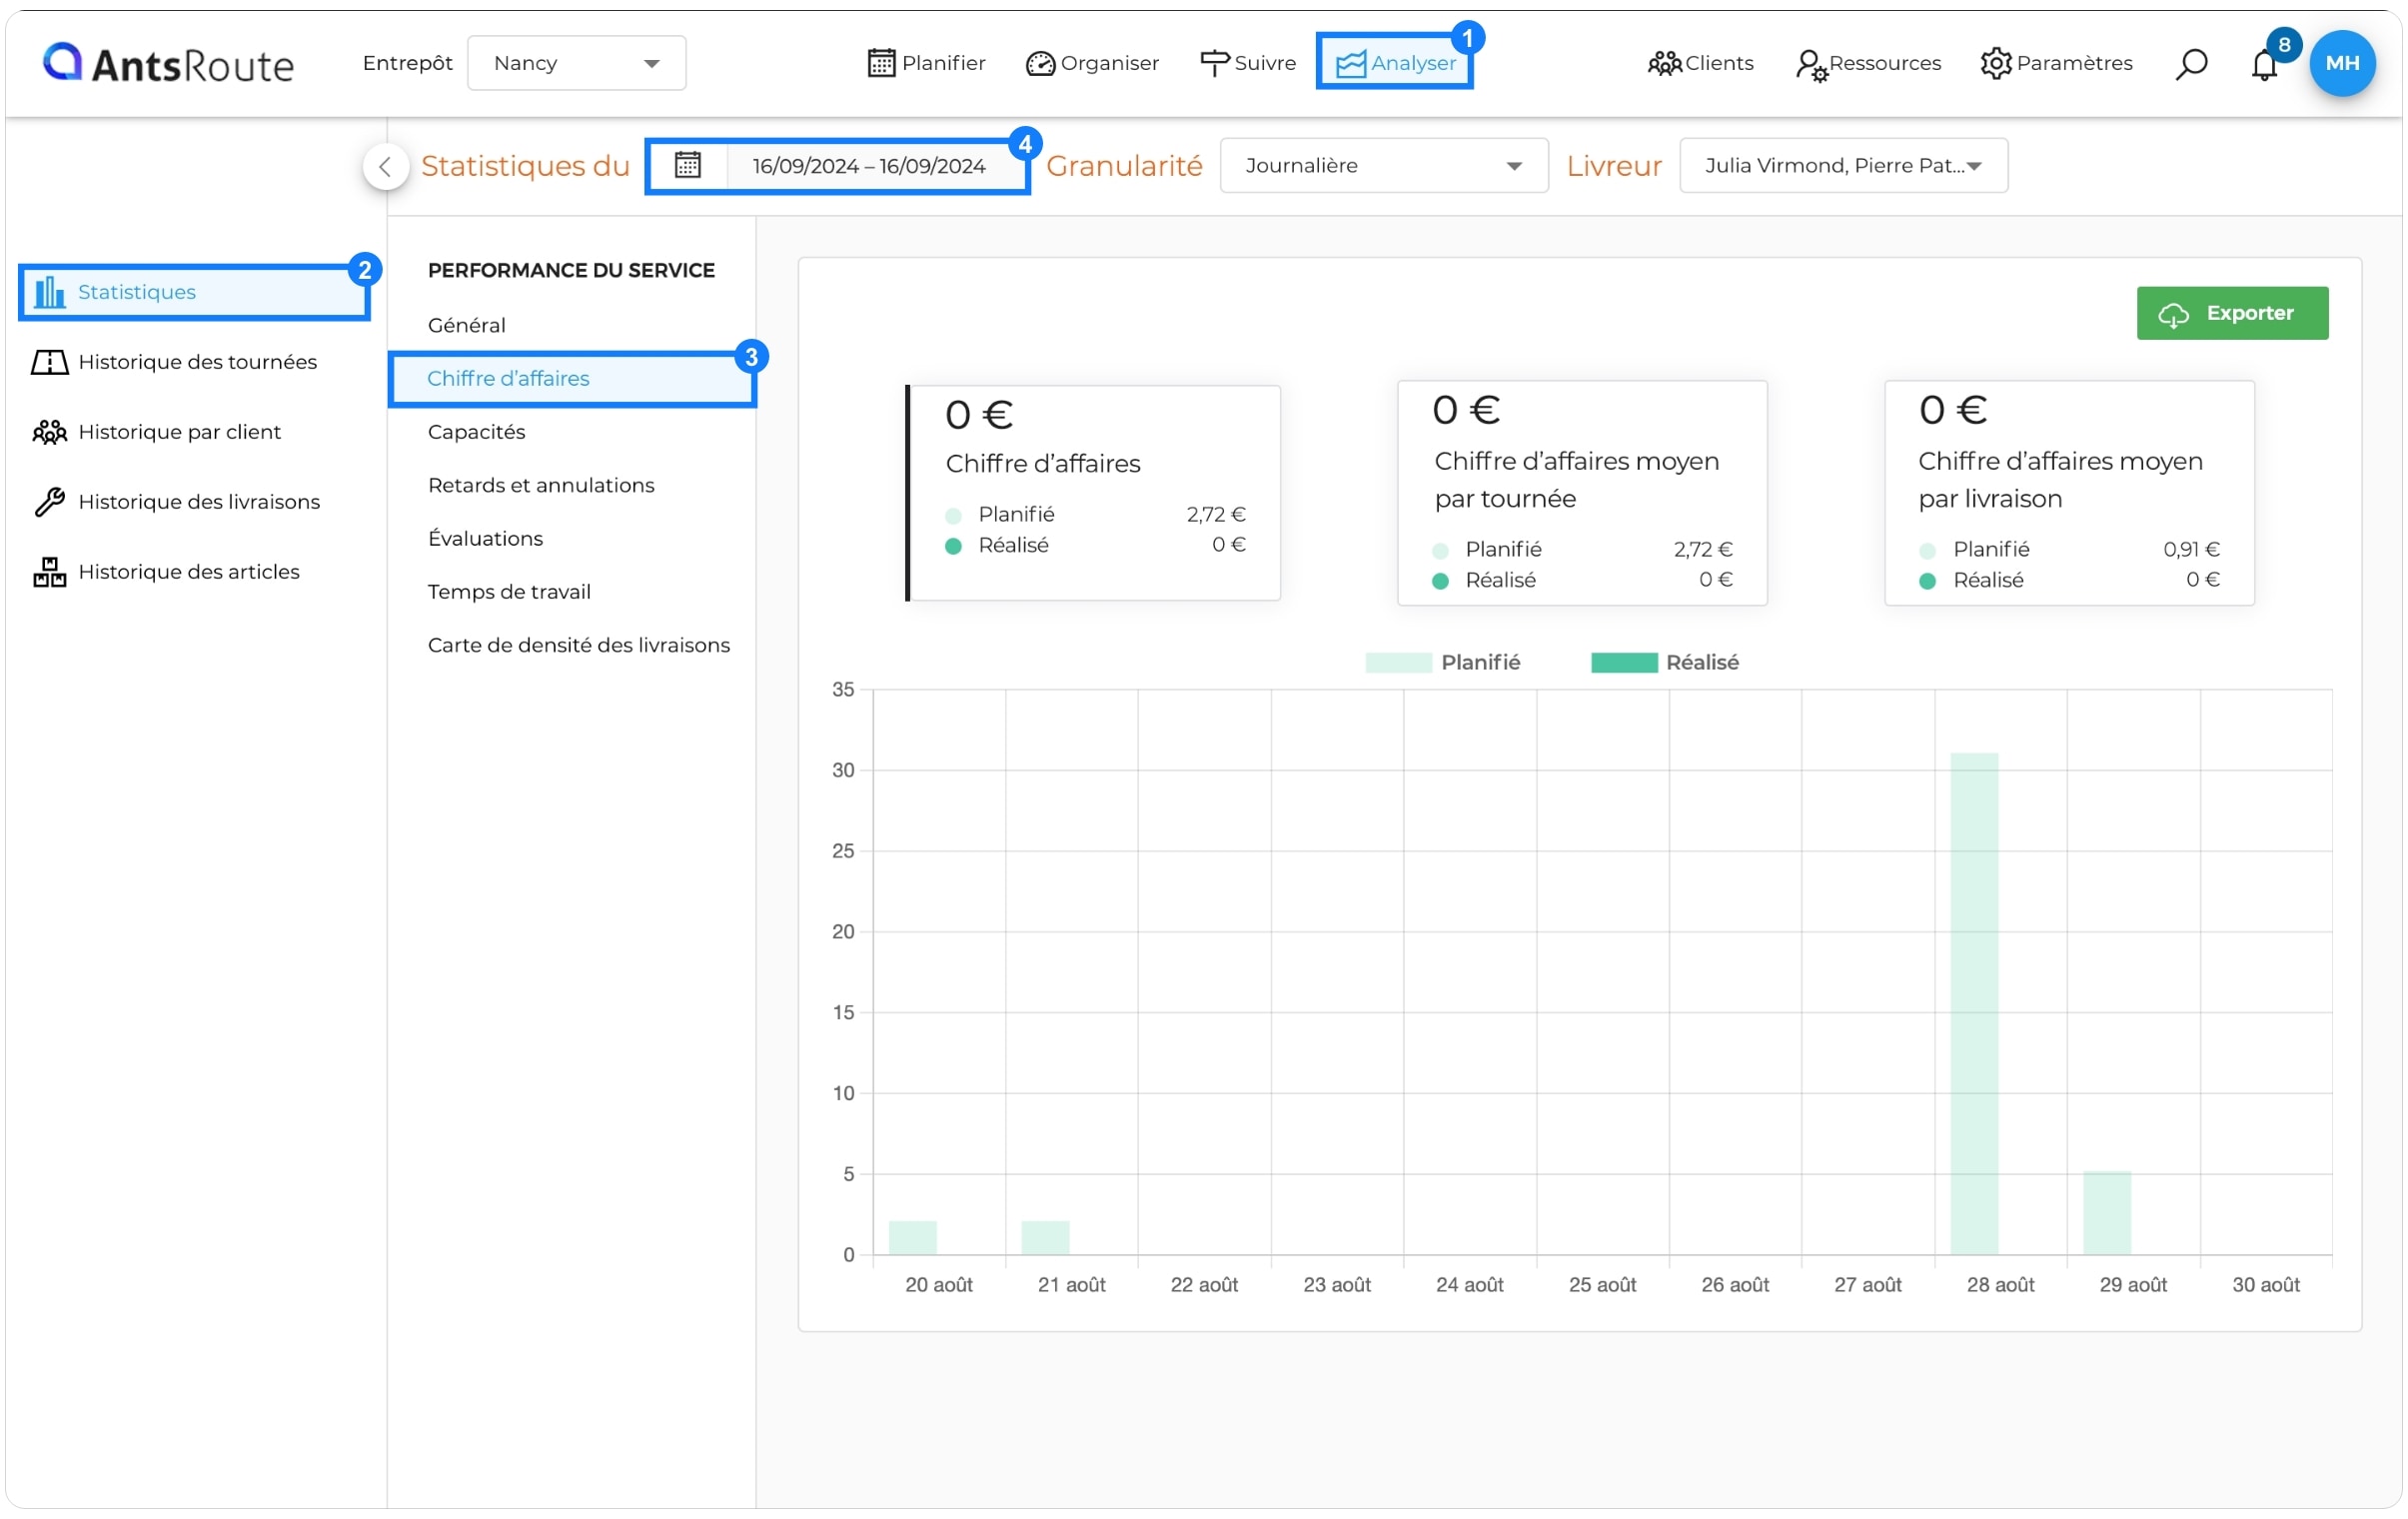Click the cloud icon on Exporter

click(2173, 314)
